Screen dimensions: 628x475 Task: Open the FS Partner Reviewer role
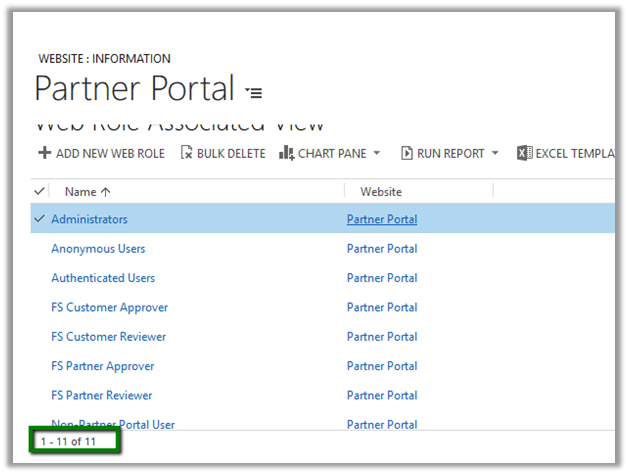[x=102, y=396]
